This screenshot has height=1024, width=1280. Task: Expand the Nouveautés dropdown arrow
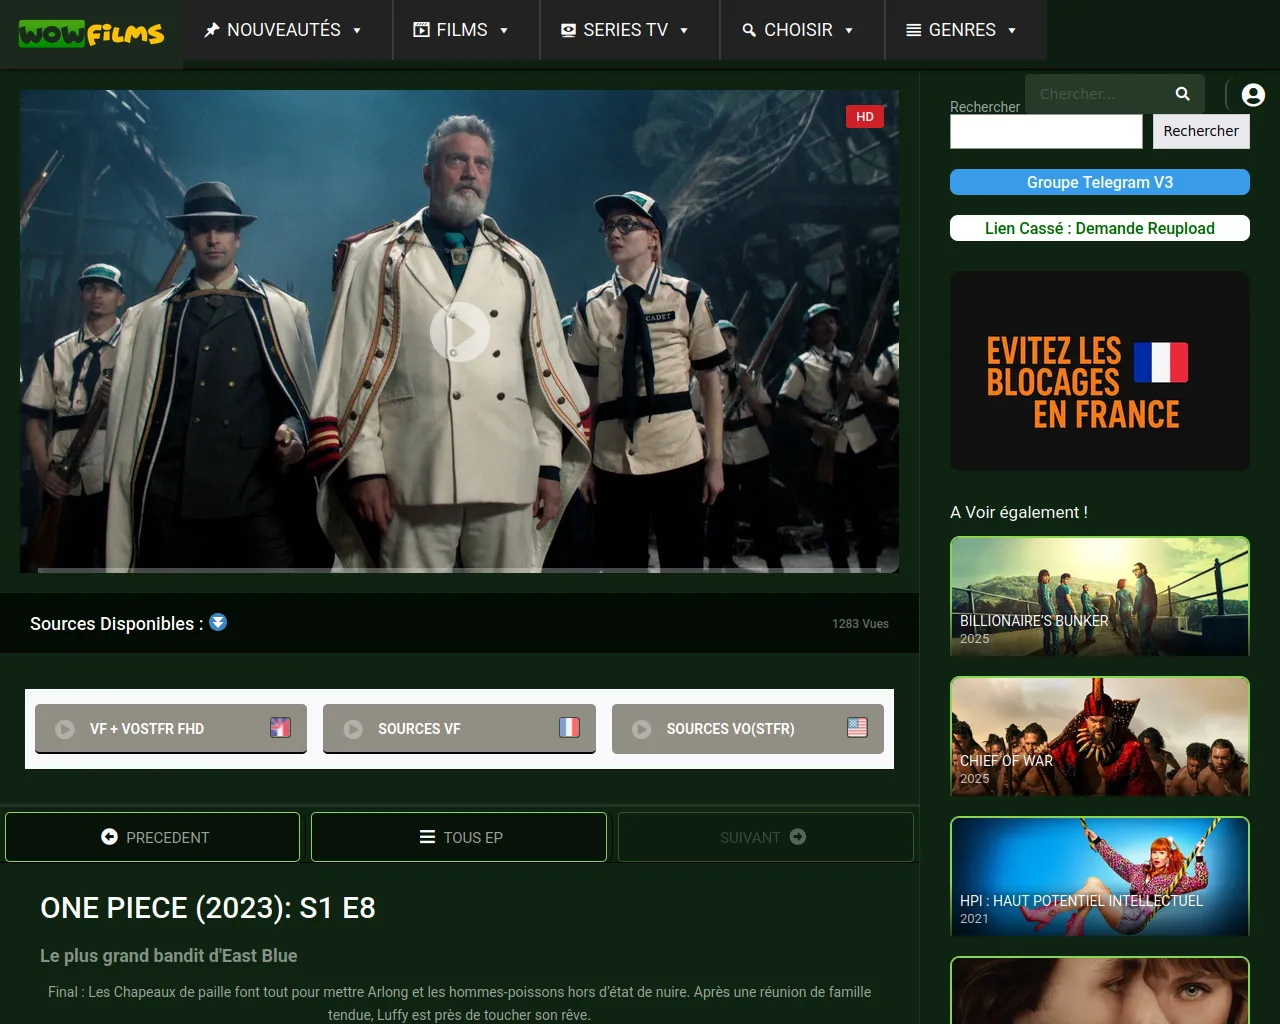coord(357,31)
